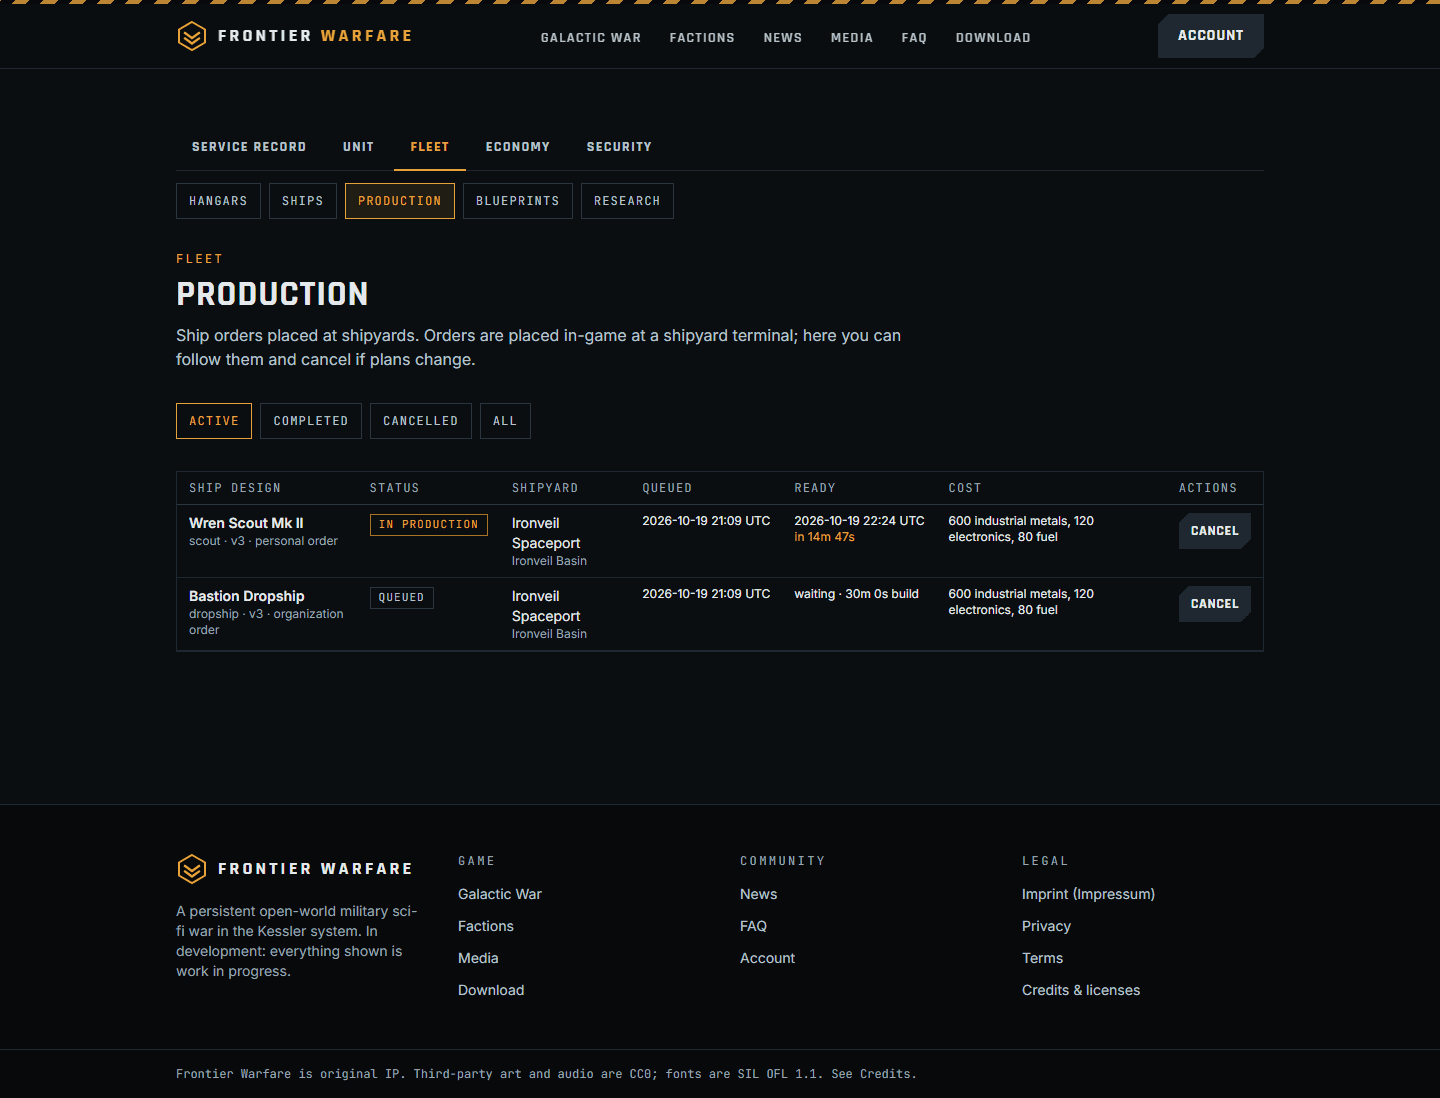
Task: Open footer Account link
Action: [x=768, y=958]
